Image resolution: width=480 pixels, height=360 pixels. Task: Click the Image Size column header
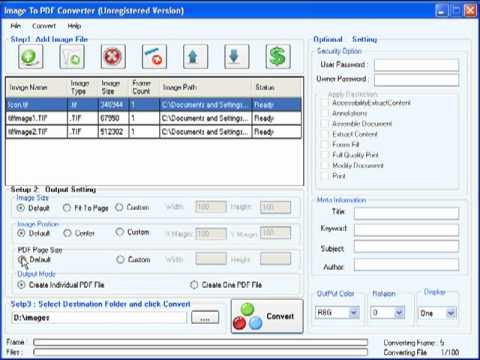point(113,87)
